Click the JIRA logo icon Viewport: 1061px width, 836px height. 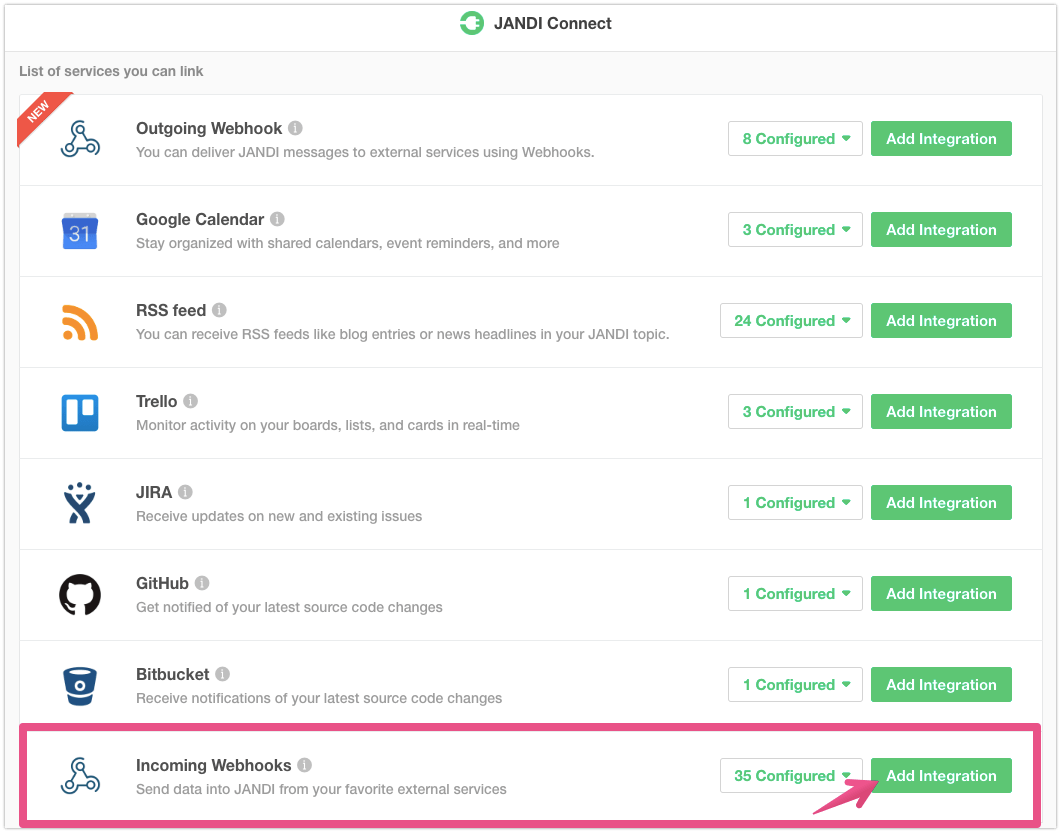pos(80,504)
